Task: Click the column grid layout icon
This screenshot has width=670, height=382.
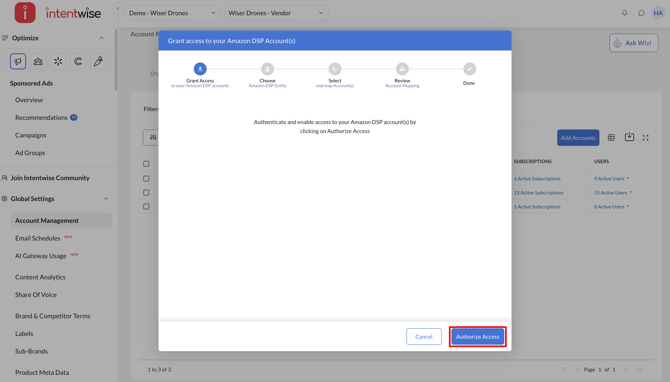Action: tap(611, 138)
